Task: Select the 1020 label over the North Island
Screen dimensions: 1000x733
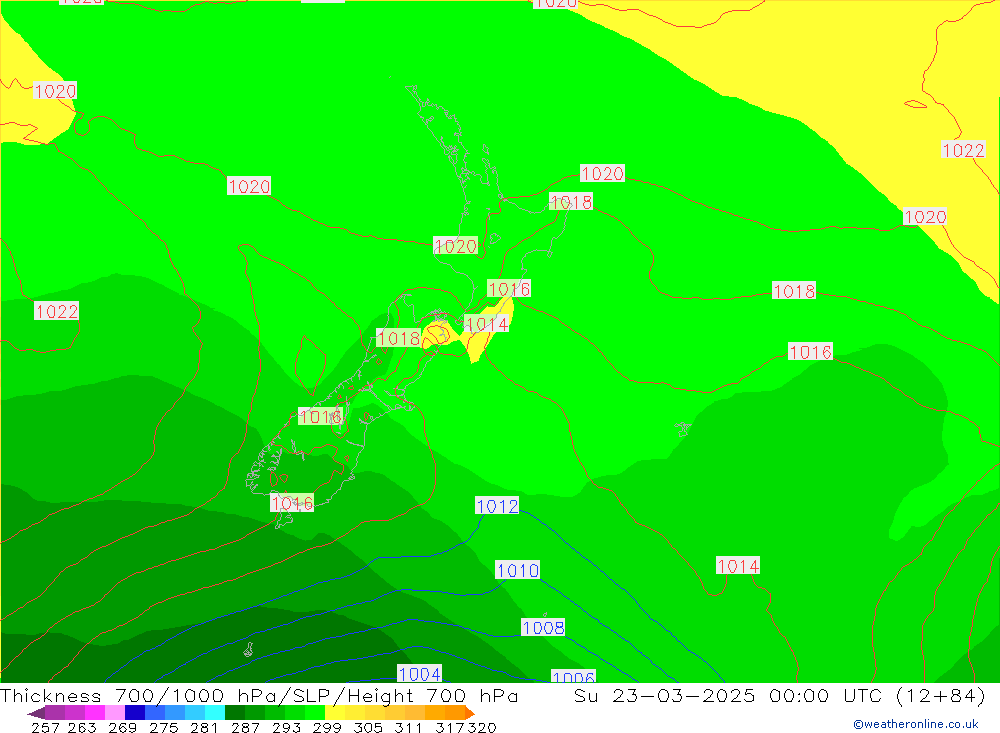Action: pyautogui.click(x=455, y=246)
